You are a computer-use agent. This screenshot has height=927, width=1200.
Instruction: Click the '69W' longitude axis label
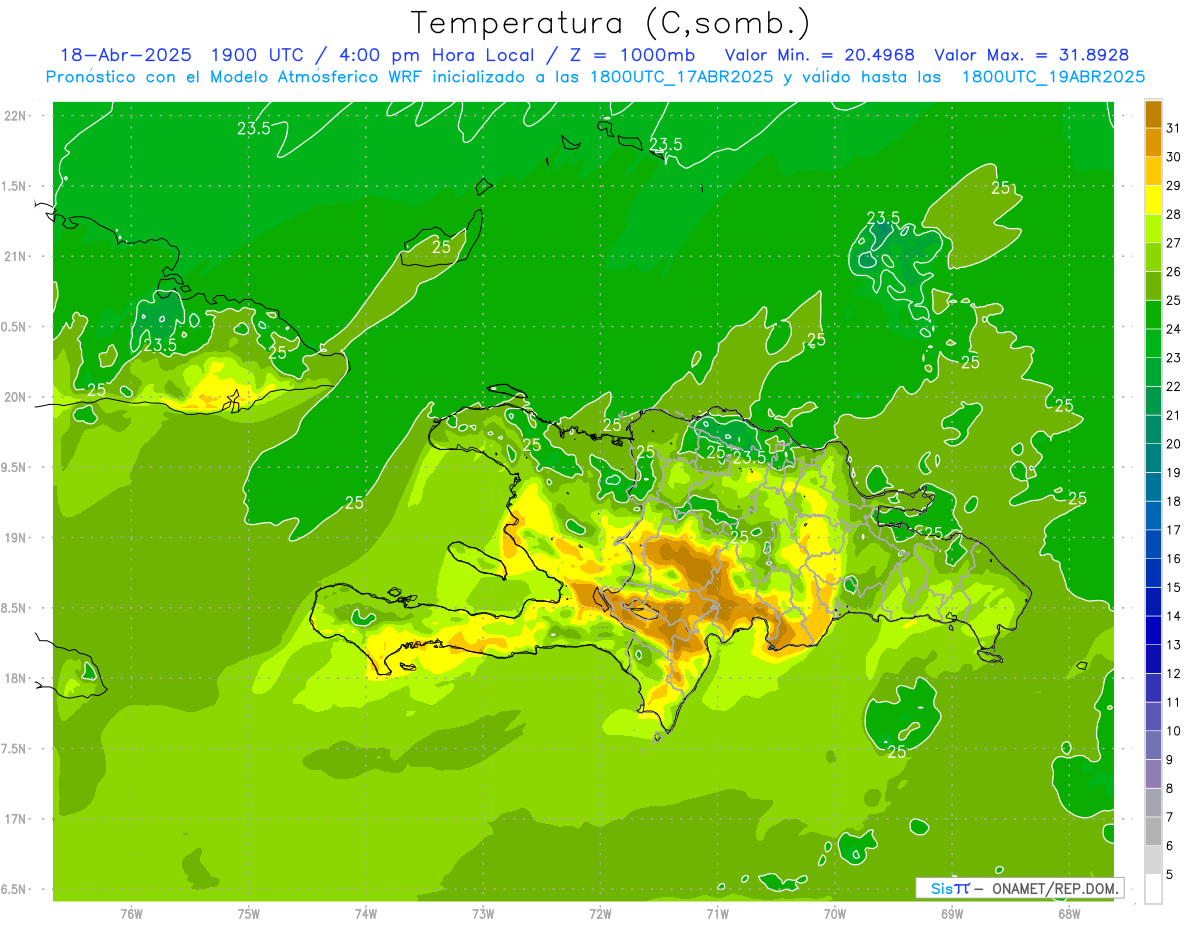pos(952,914)
